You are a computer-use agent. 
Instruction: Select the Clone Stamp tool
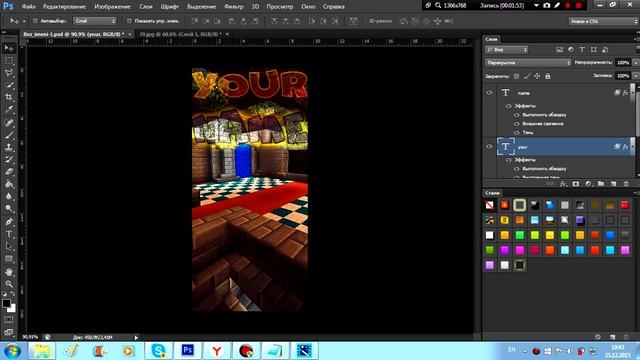pos(9,147)
